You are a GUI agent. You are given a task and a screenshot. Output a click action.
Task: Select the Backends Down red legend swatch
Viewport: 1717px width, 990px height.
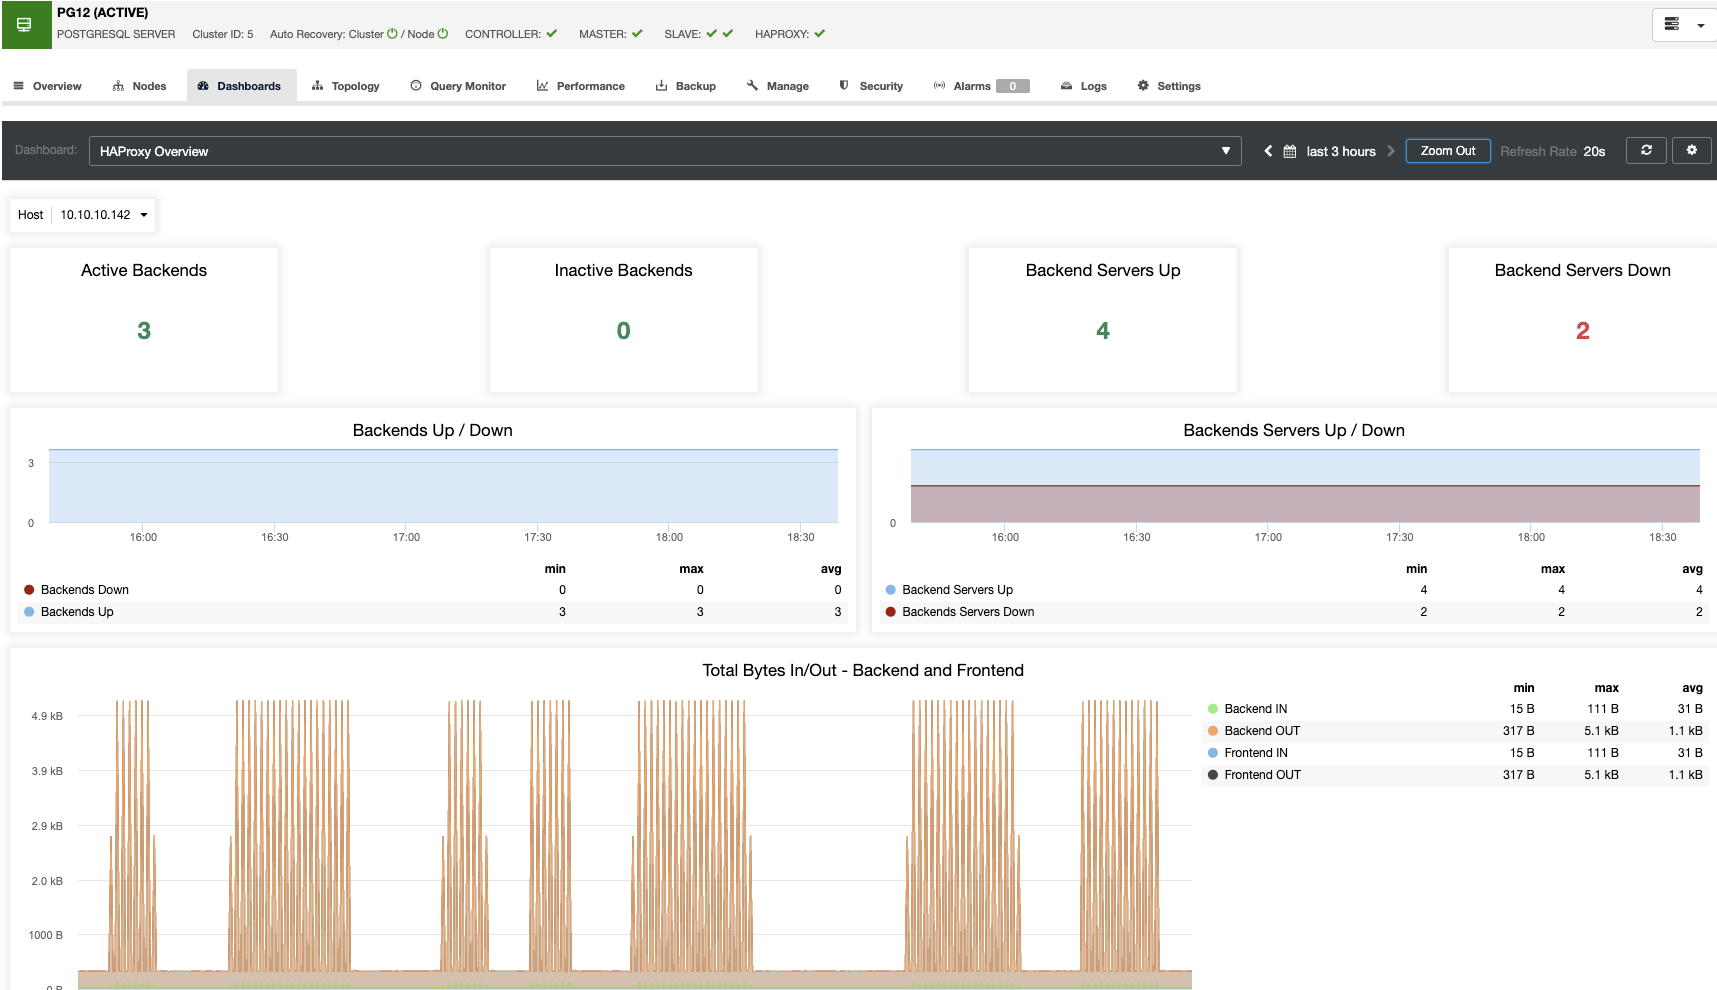tap(29, 589)
